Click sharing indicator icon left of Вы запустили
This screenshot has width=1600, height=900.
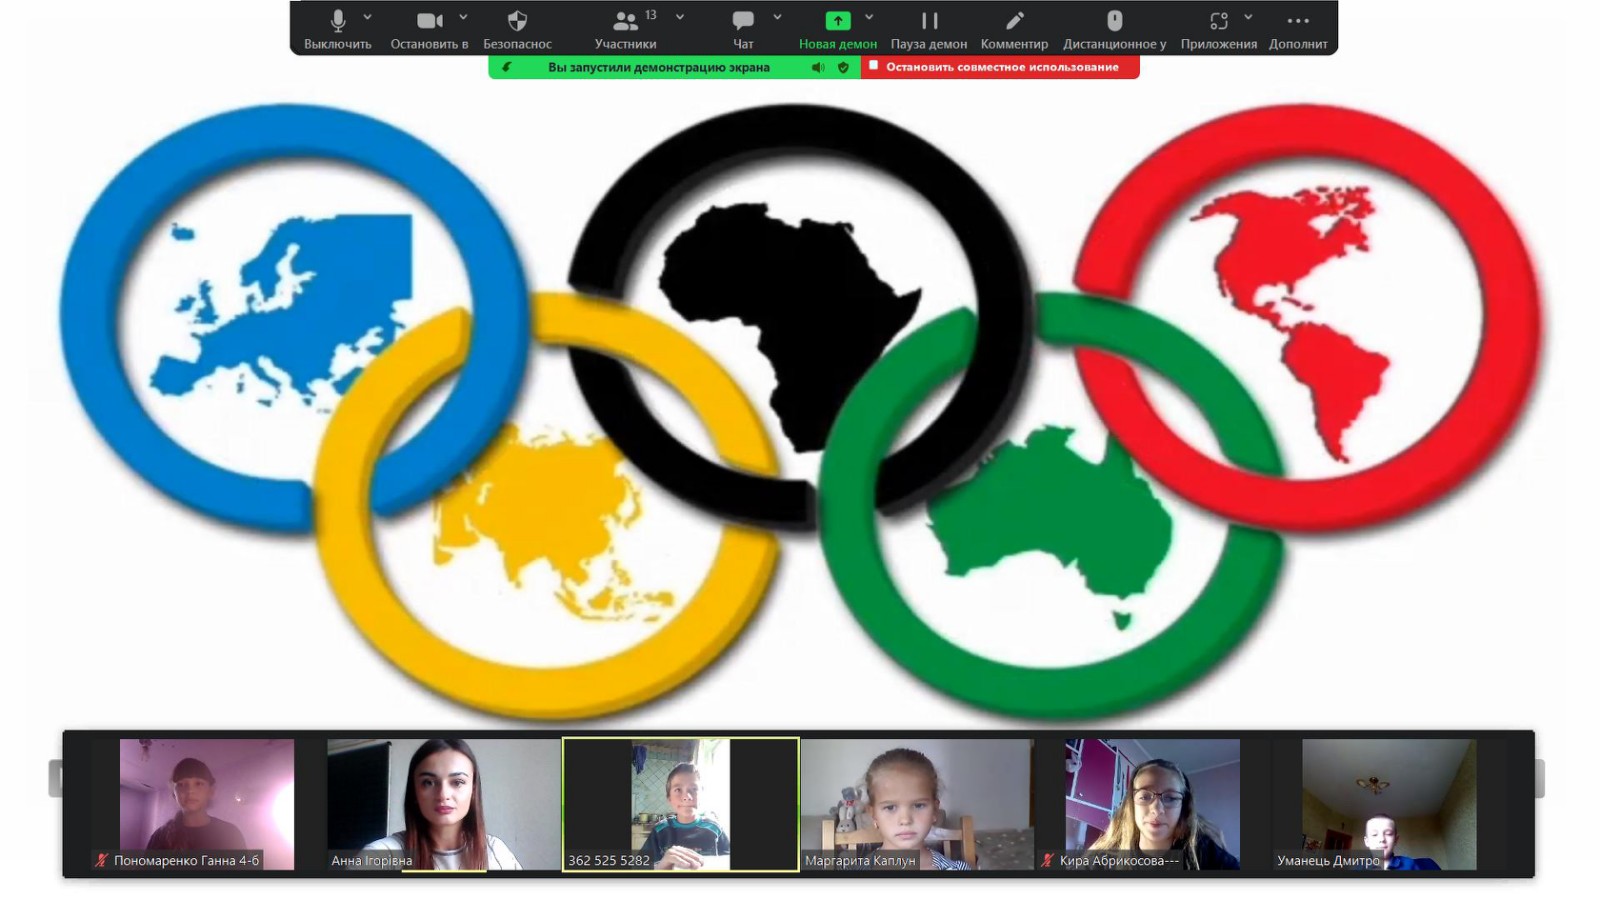pyautogui.click(x=507, y=67)
